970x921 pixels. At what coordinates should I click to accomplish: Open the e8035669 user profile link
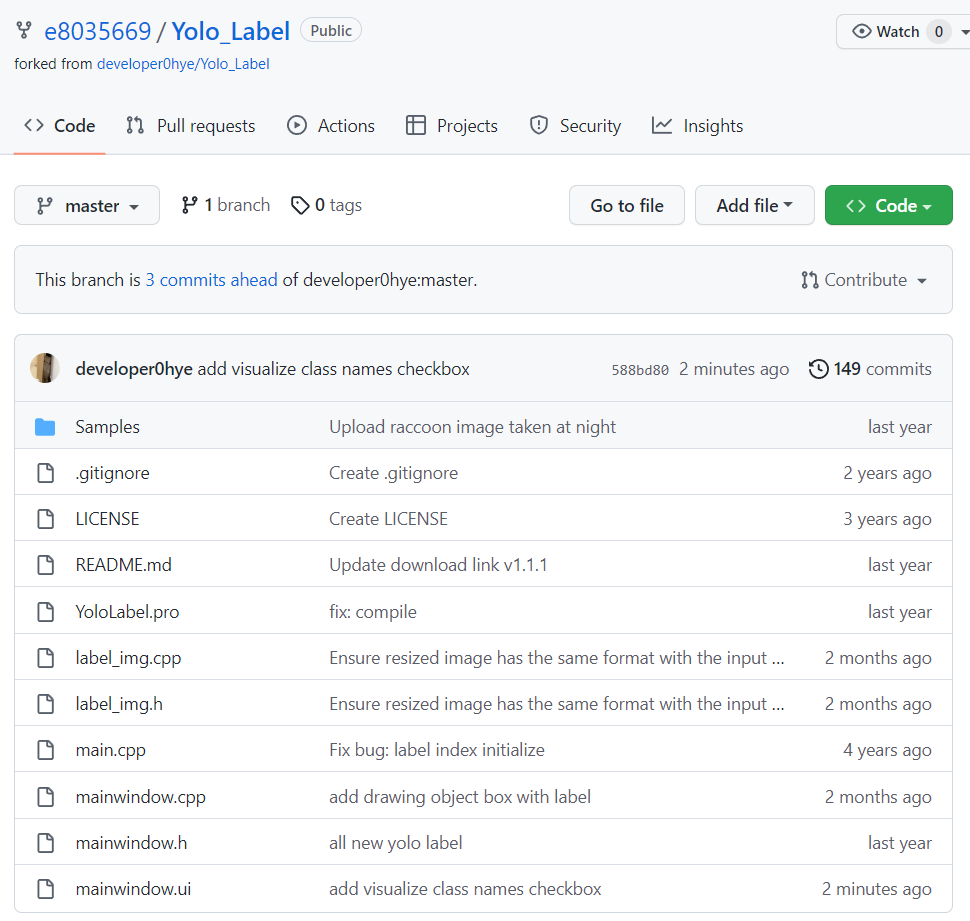coord(98,31)
